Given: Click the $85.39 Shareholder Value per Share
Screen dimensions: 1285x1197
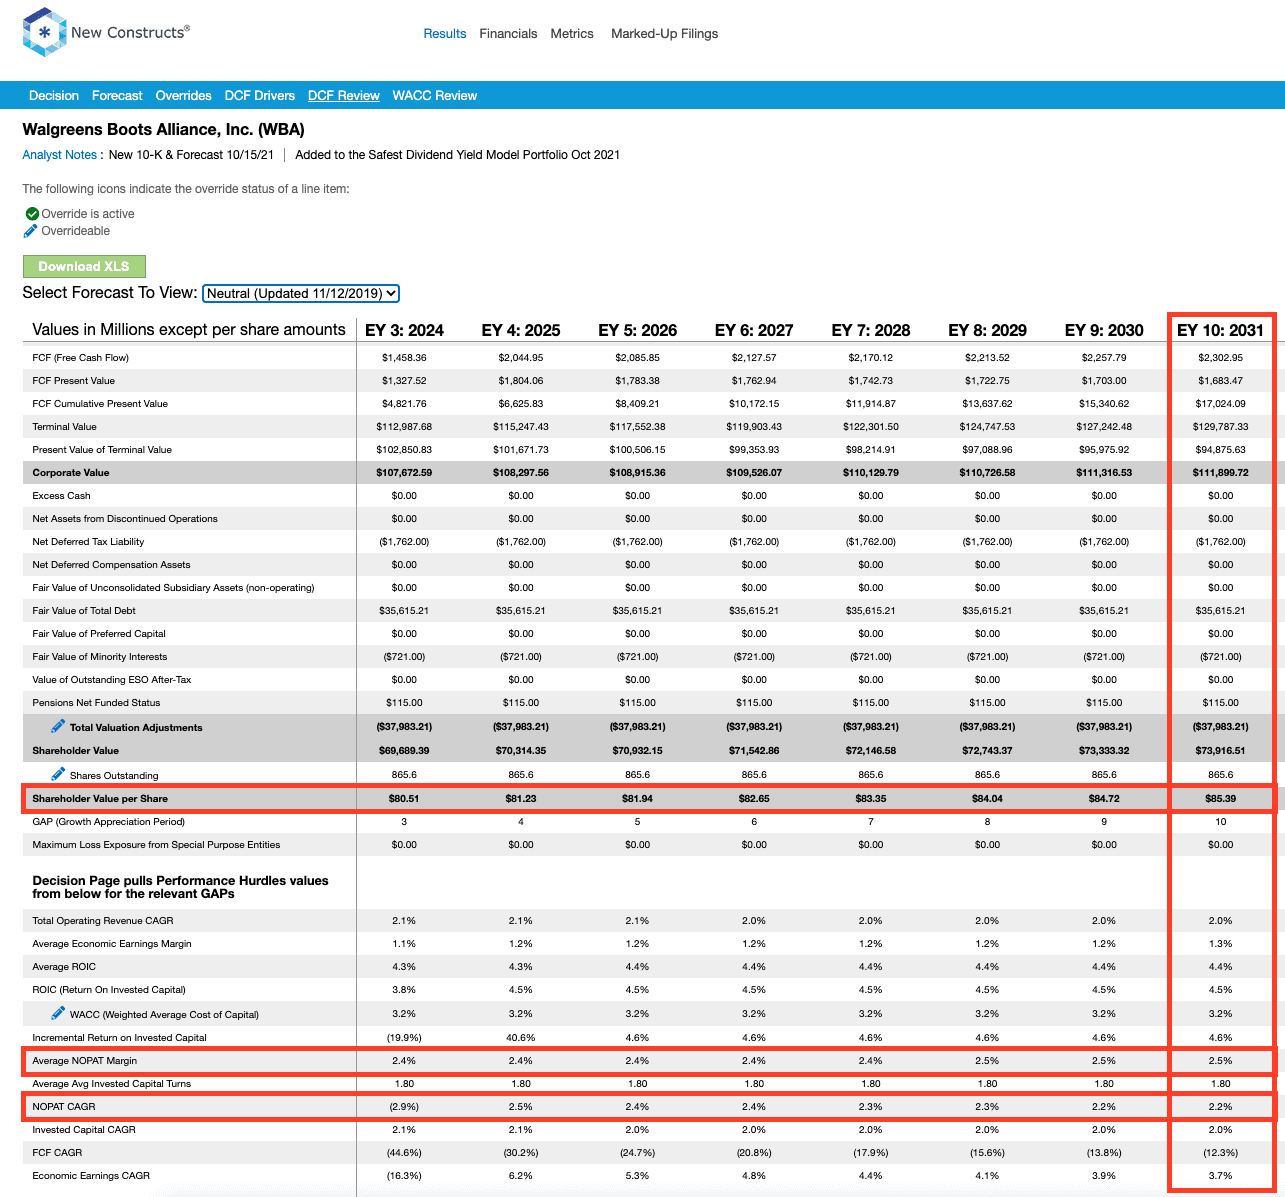Looking at the screenshot, I should click(x=1221, y=799).
